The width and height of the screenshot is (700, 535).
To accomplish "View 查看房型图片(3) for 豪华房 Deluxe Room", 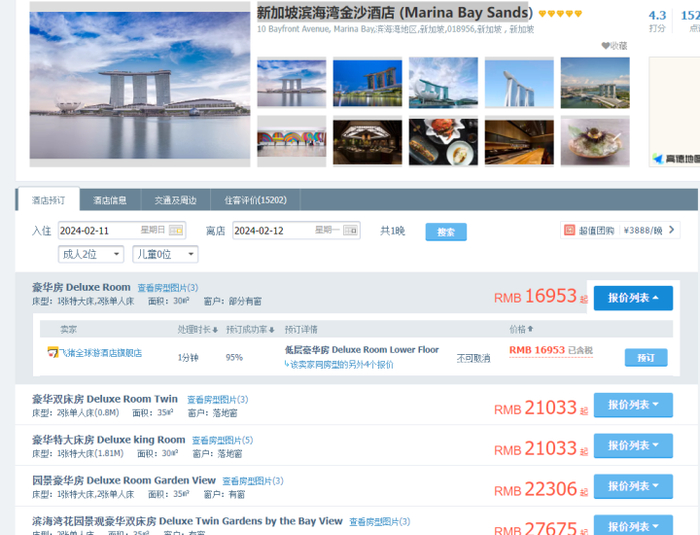I will point(168,288).
